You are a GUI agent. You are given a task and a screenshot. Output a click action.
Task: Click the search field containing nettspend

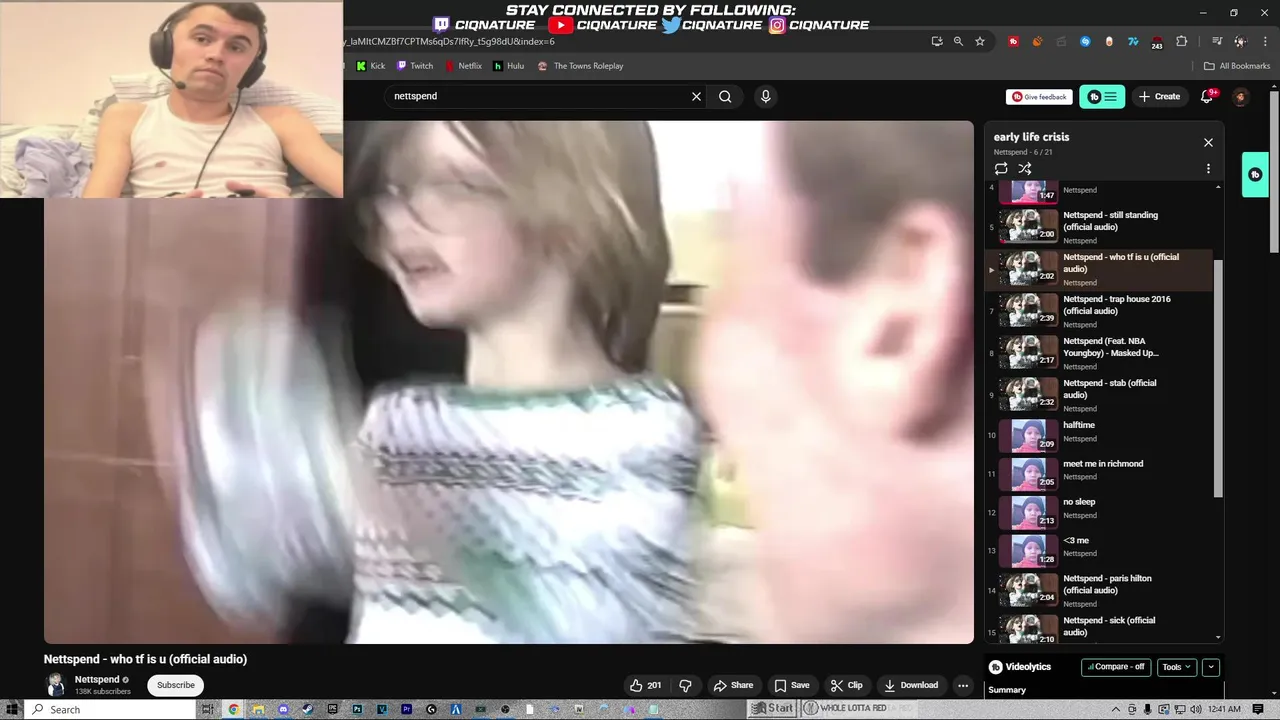[538, 96]
